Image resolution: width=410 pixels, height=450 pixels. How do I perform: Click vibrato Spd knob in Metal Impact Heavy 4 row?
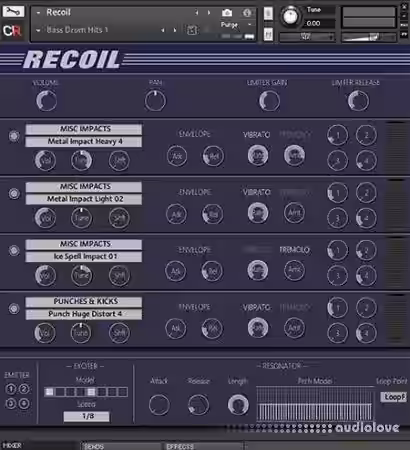point(258,155)
